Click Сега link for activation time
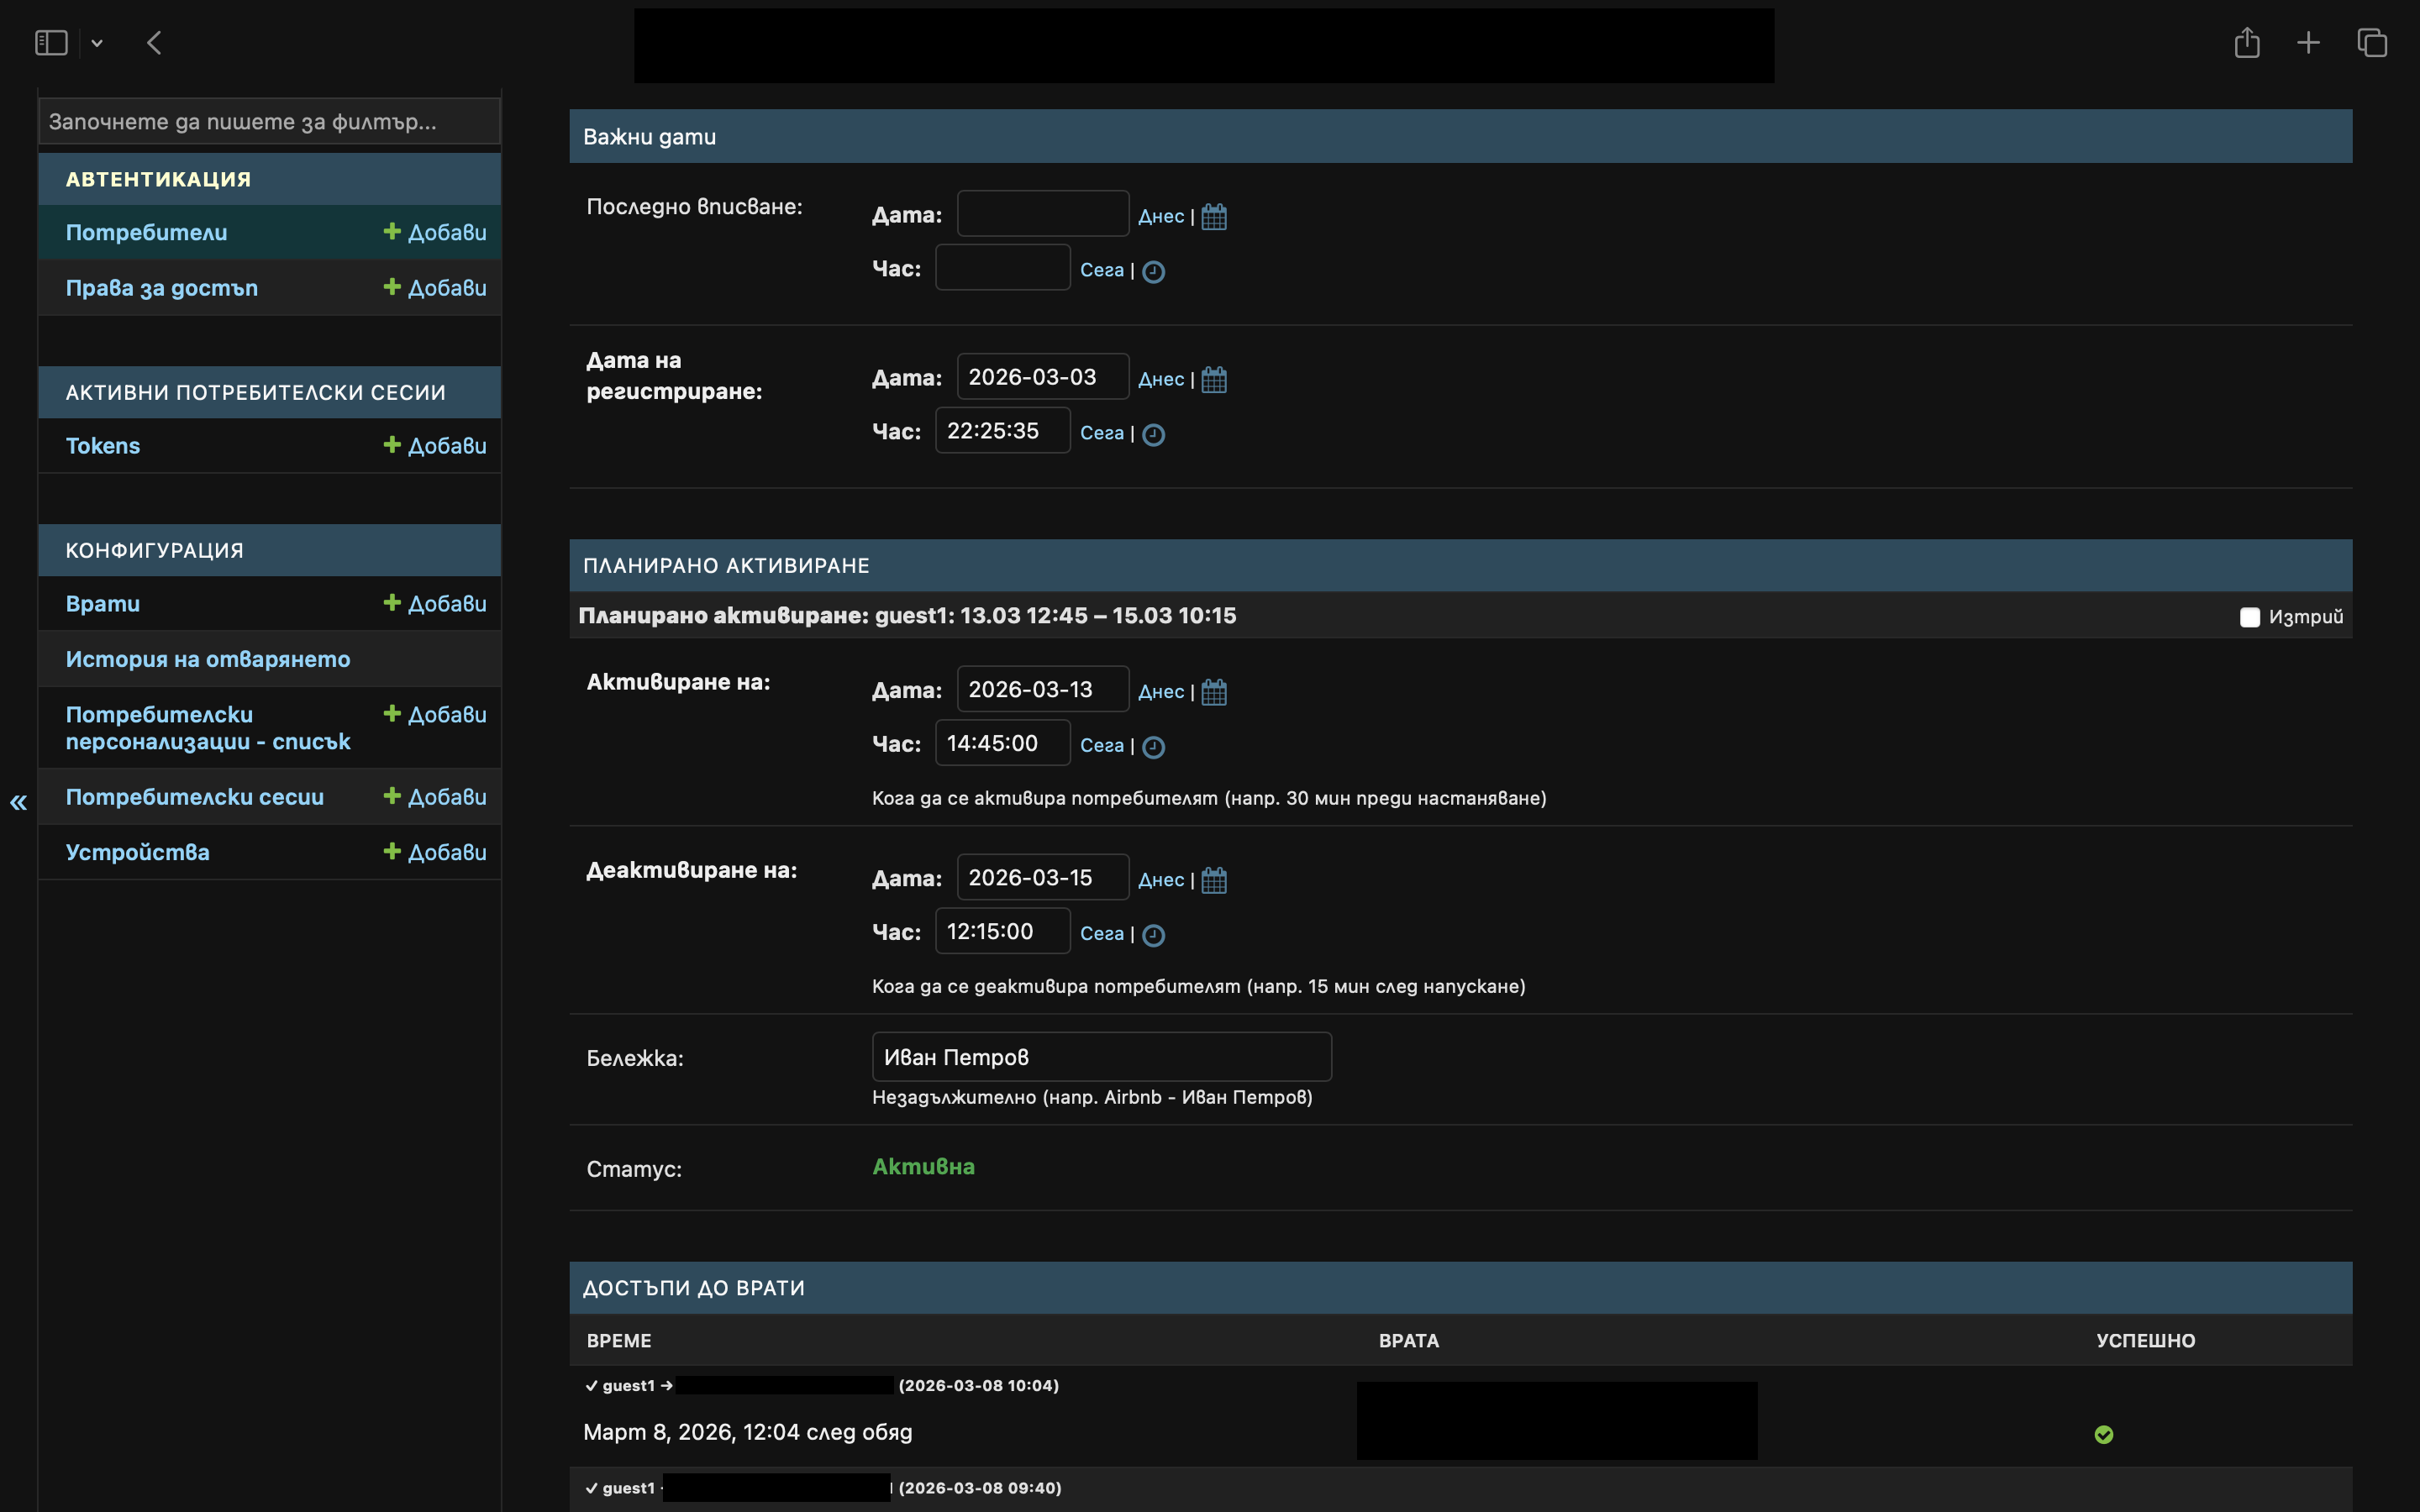Image resolution: width=2420 pixels, height=1512 pixels. (x=1101, y=746)
